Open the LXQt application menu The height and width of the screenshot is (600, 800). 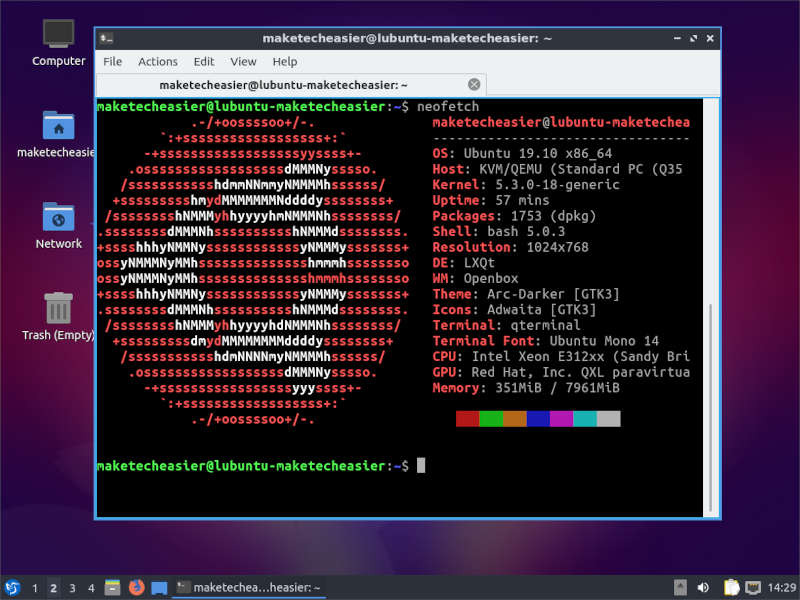(x=12, y=587)
